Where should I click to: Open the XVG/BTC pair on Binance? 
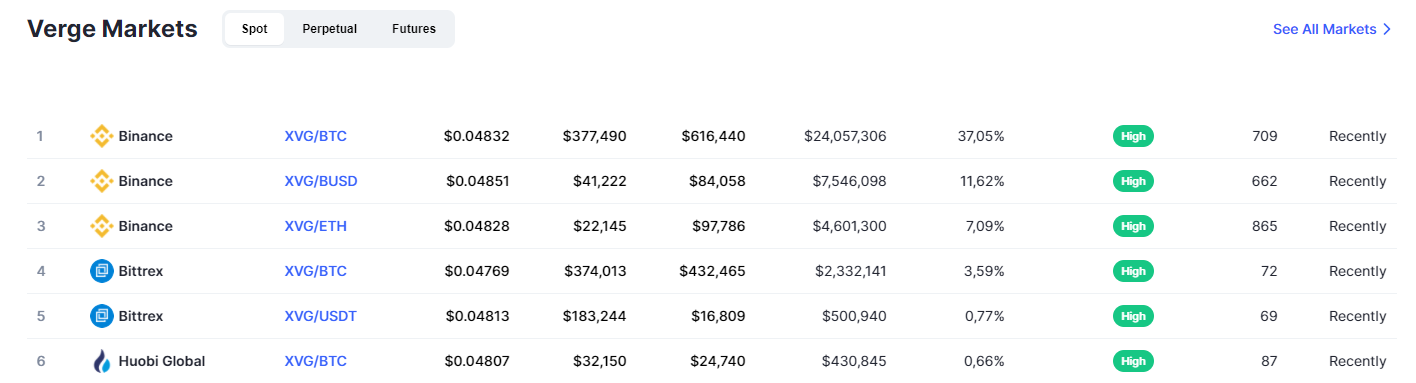tap(316, 136)
